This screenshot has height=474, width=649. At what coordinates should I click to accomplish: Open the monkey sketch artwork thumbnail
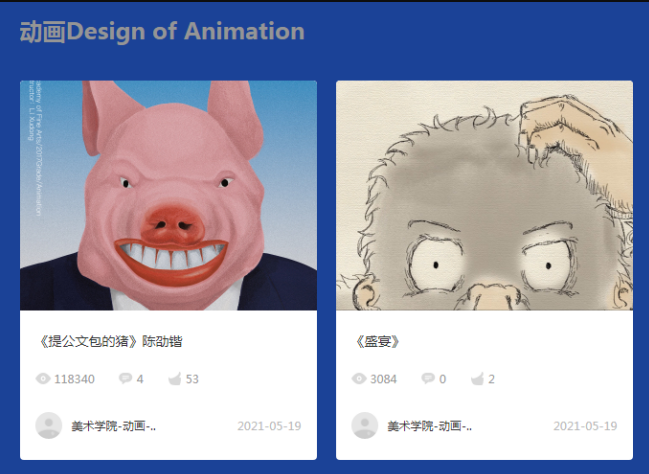(484, 195)
